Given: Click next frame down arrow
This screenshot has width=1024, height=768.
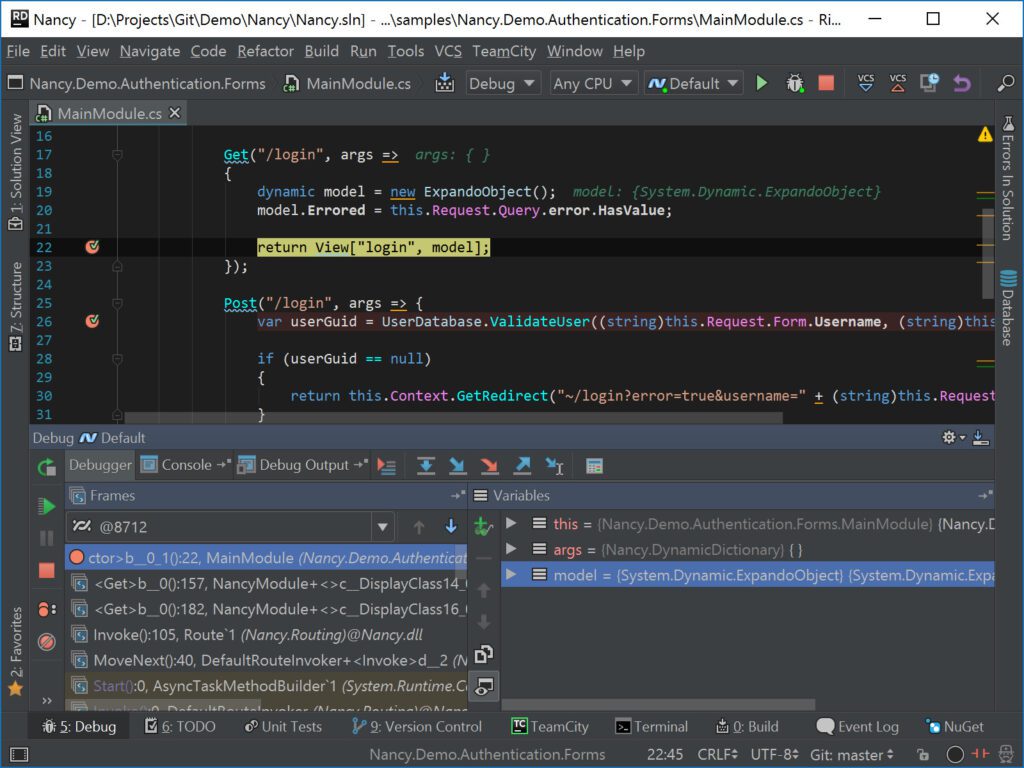Looking at the screenshot, I should click(450, 526).
